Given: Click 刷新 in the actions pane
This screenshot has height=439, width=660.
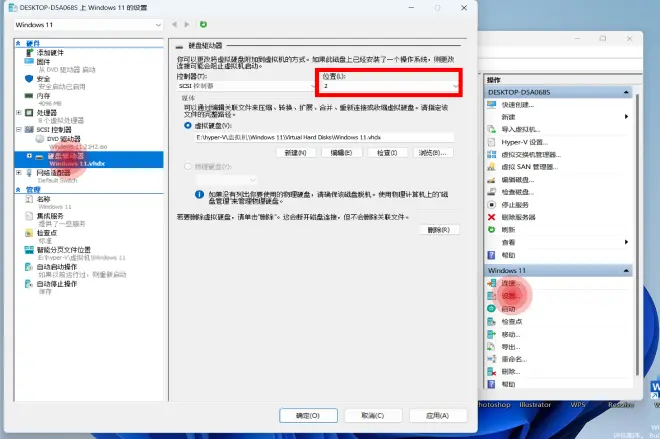Looking at the screenshot, I should 508,230.
